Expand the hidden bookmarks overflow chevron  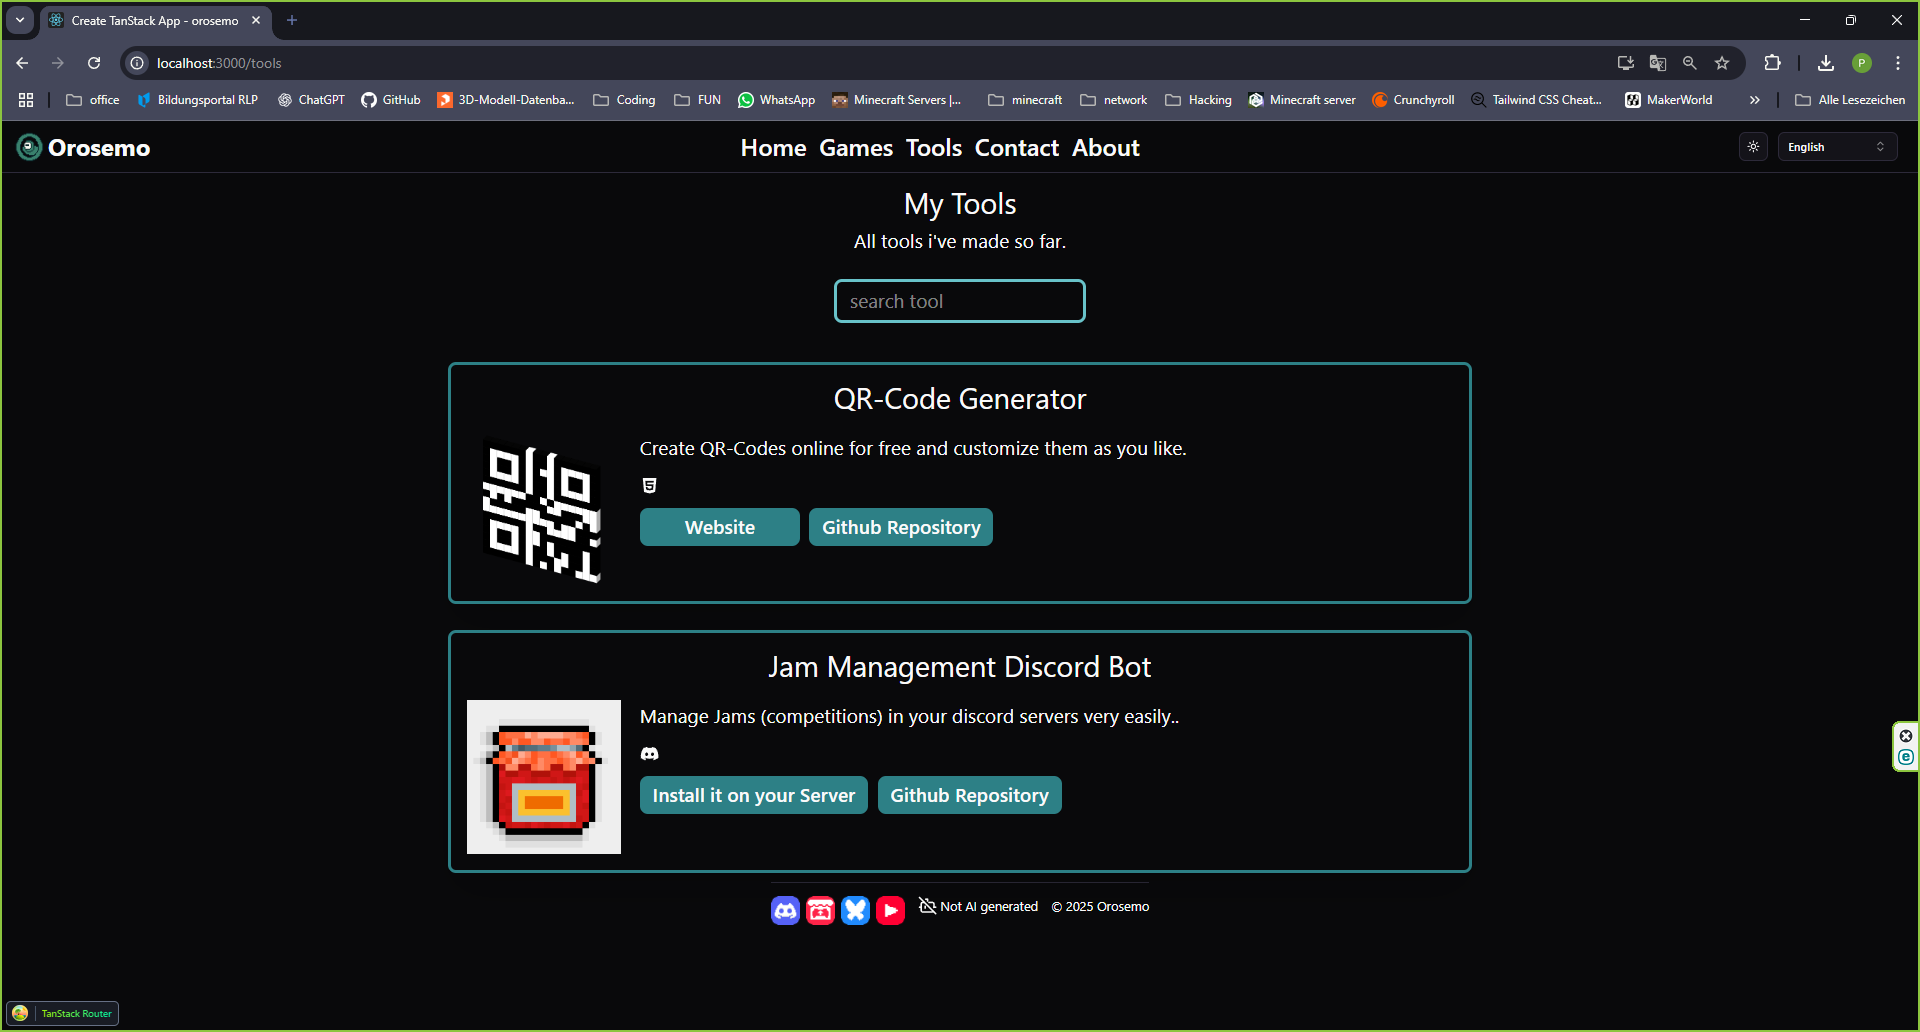point(1754,100)
